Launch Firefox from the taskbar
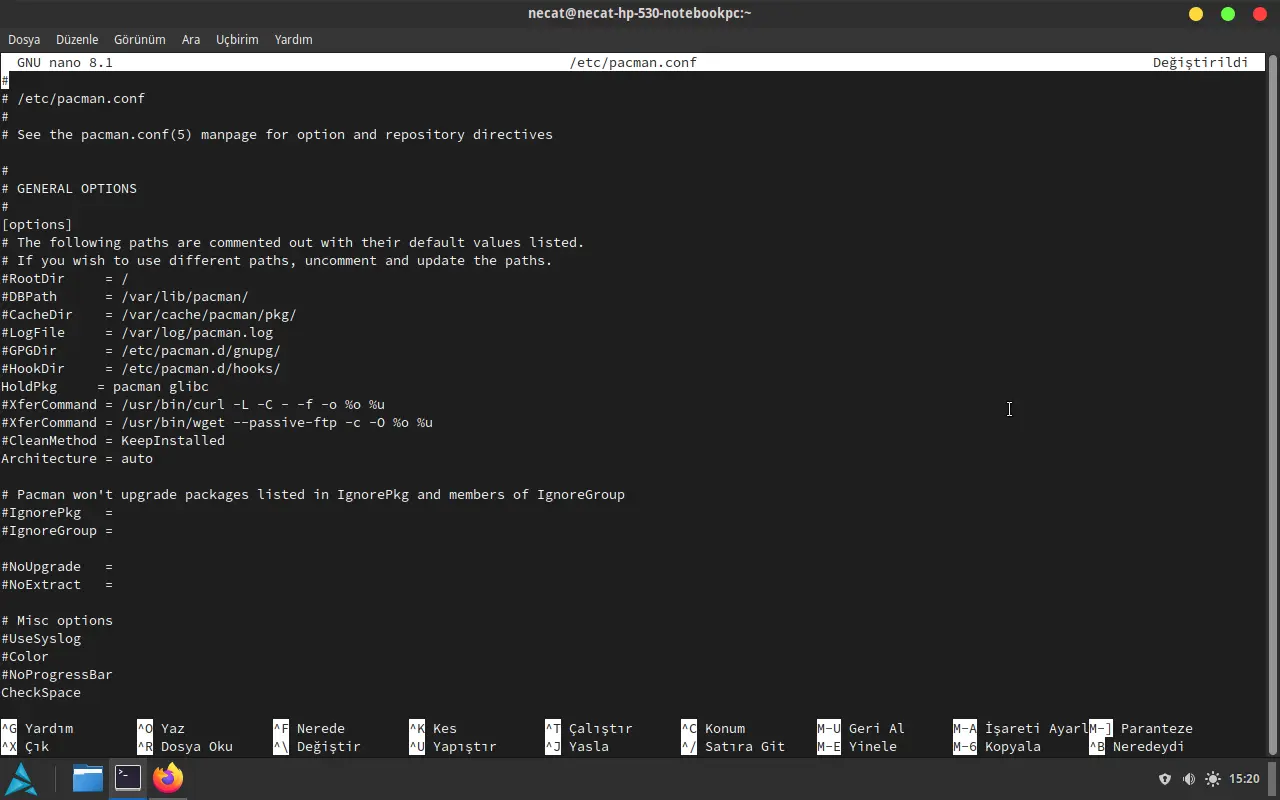Viewport: 1280px width, 800px height. (168, 778)
